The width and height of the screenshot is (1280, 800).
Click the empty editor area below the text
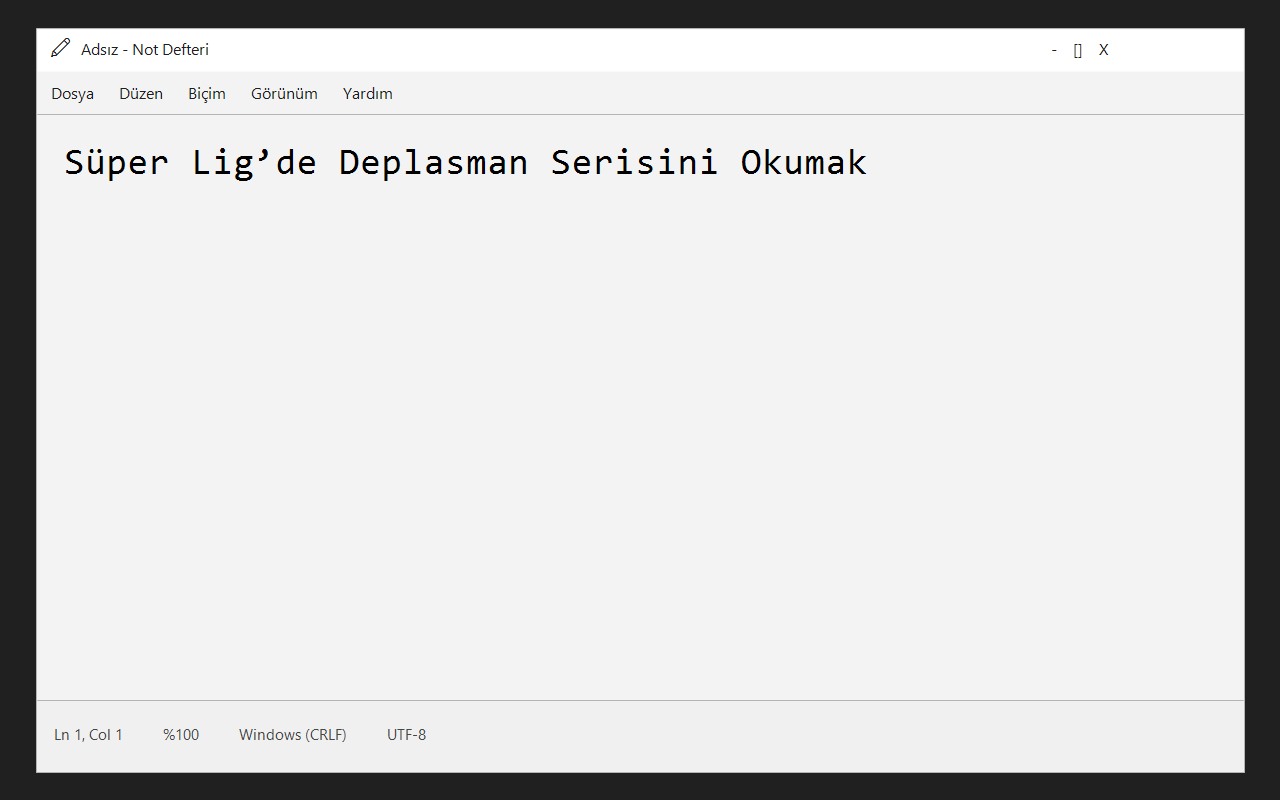tap(640, 440)
